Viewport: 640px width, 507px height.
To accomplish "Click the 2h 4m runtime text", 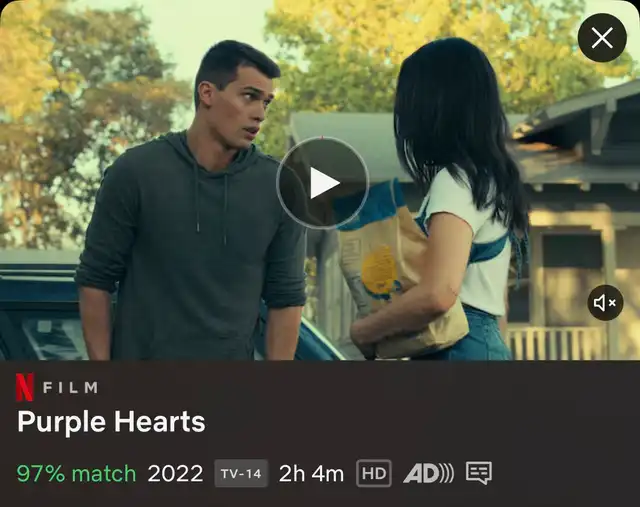I will click(x=311, y=474).
